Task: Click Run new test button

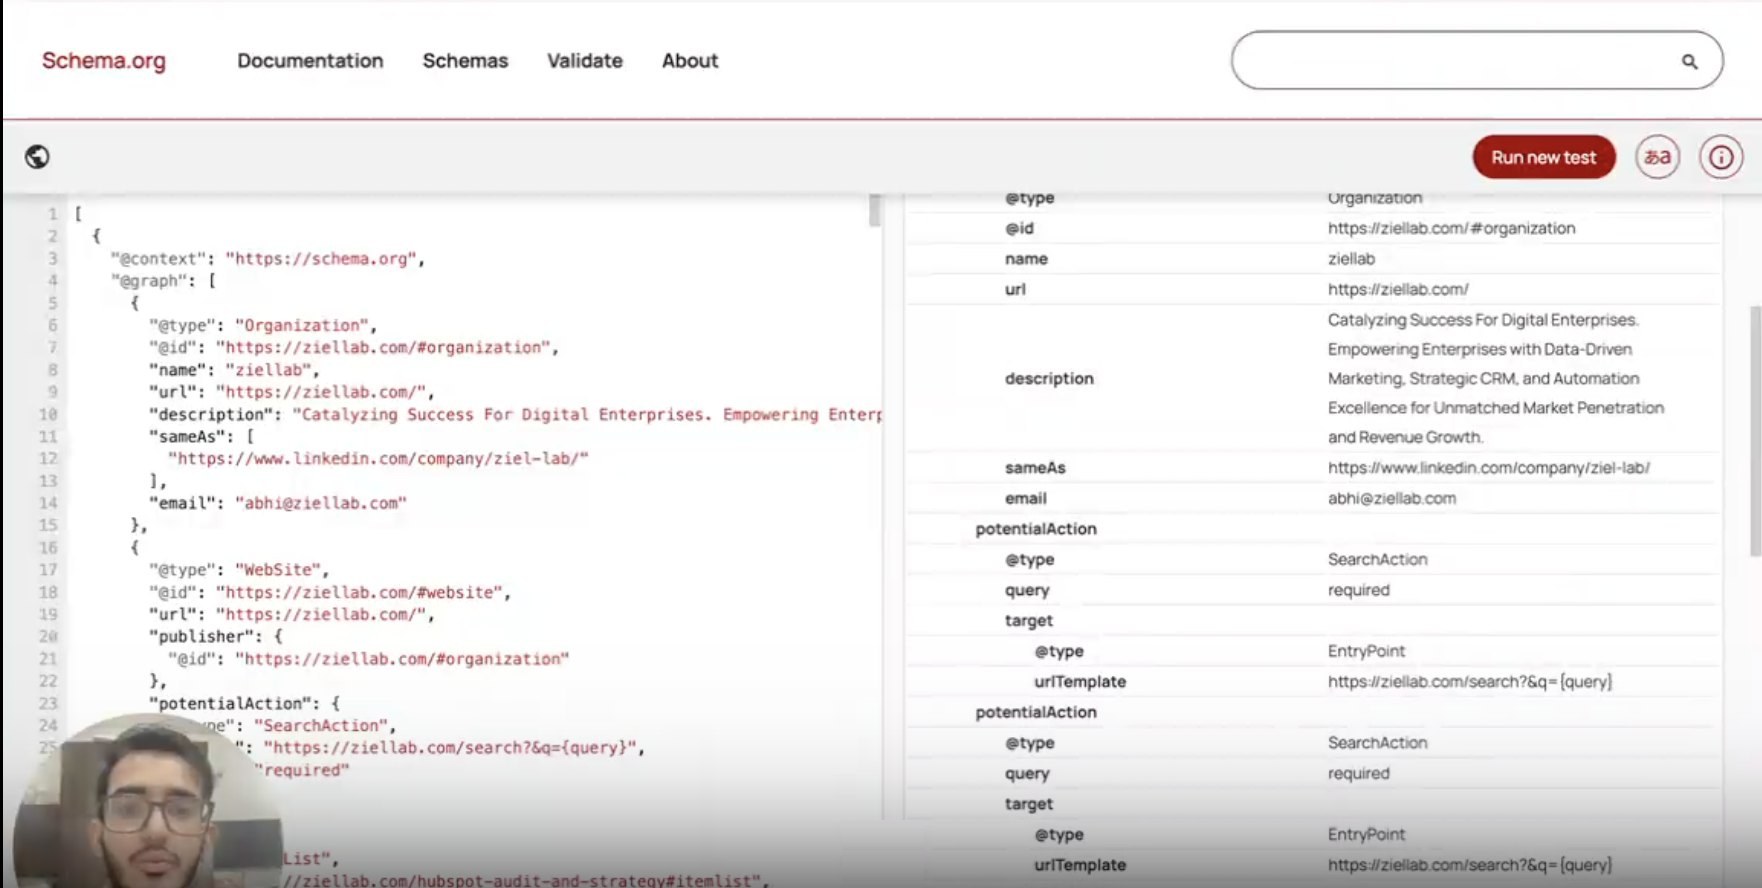Action: point(1543,157)
